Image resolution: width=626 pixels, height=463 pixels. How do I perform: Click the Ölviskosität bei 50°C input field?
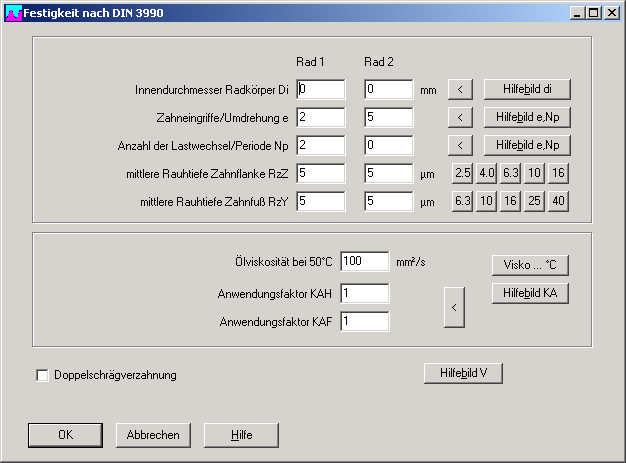[x=364, y=262]
